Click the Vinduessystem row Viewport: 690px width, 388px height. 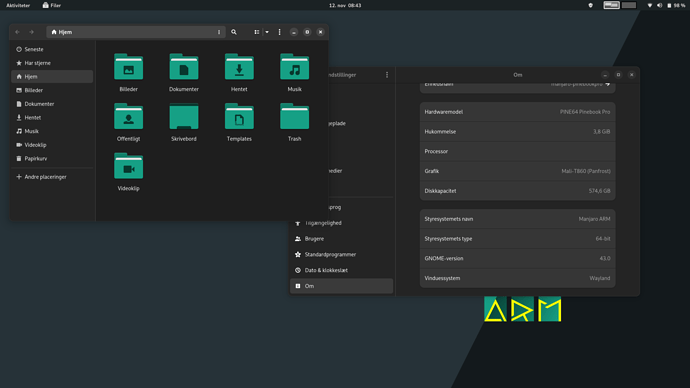point(518,278)
